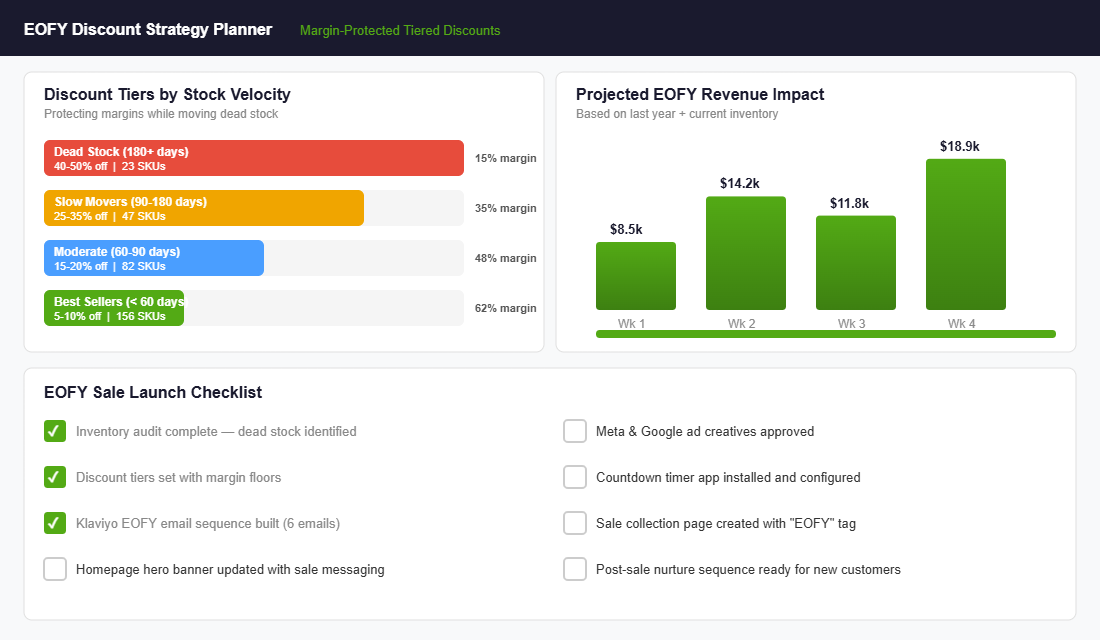Enable "Post-sale nurture sequence ready" item
Screen dimensions: 1100x640
pos(575,569)
